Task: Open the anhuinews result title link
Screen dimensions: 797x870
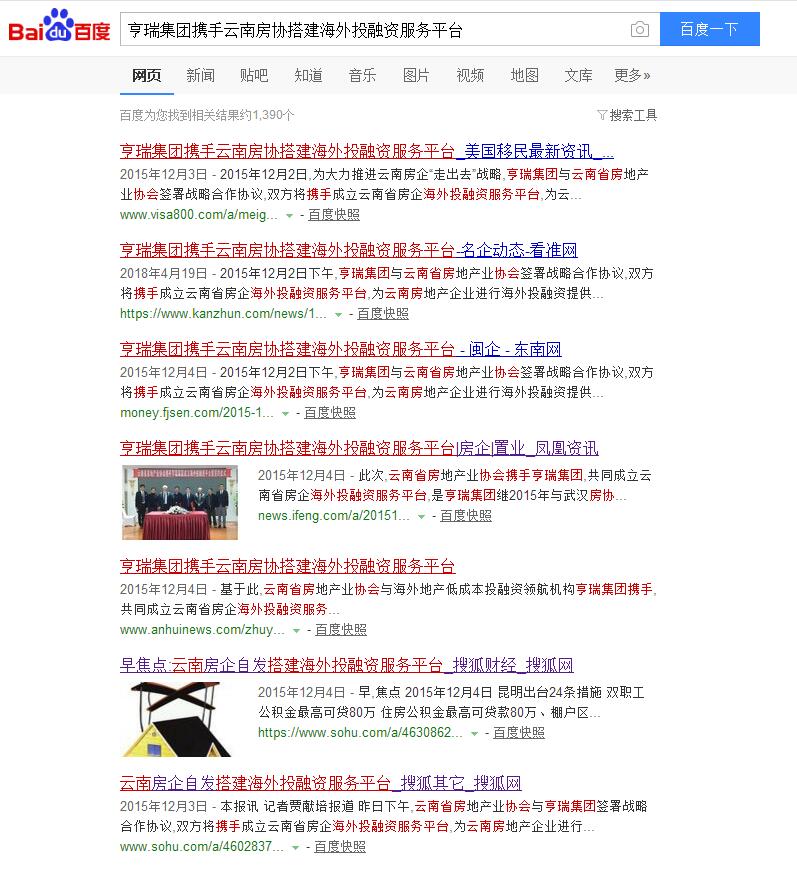Action: 287,566
